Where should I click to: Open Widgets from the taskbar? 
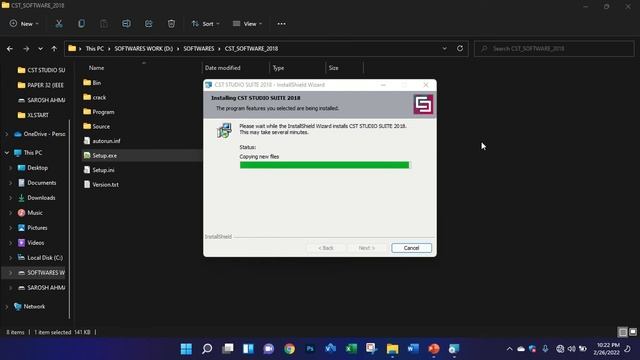click(248, 349)
